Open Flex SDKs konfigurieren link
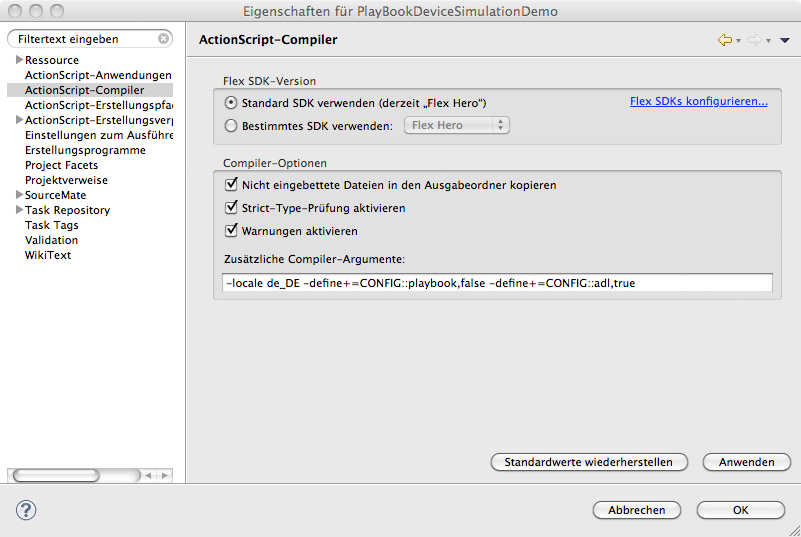This screenshot has width=801, height=537. (x=698, y=101)
